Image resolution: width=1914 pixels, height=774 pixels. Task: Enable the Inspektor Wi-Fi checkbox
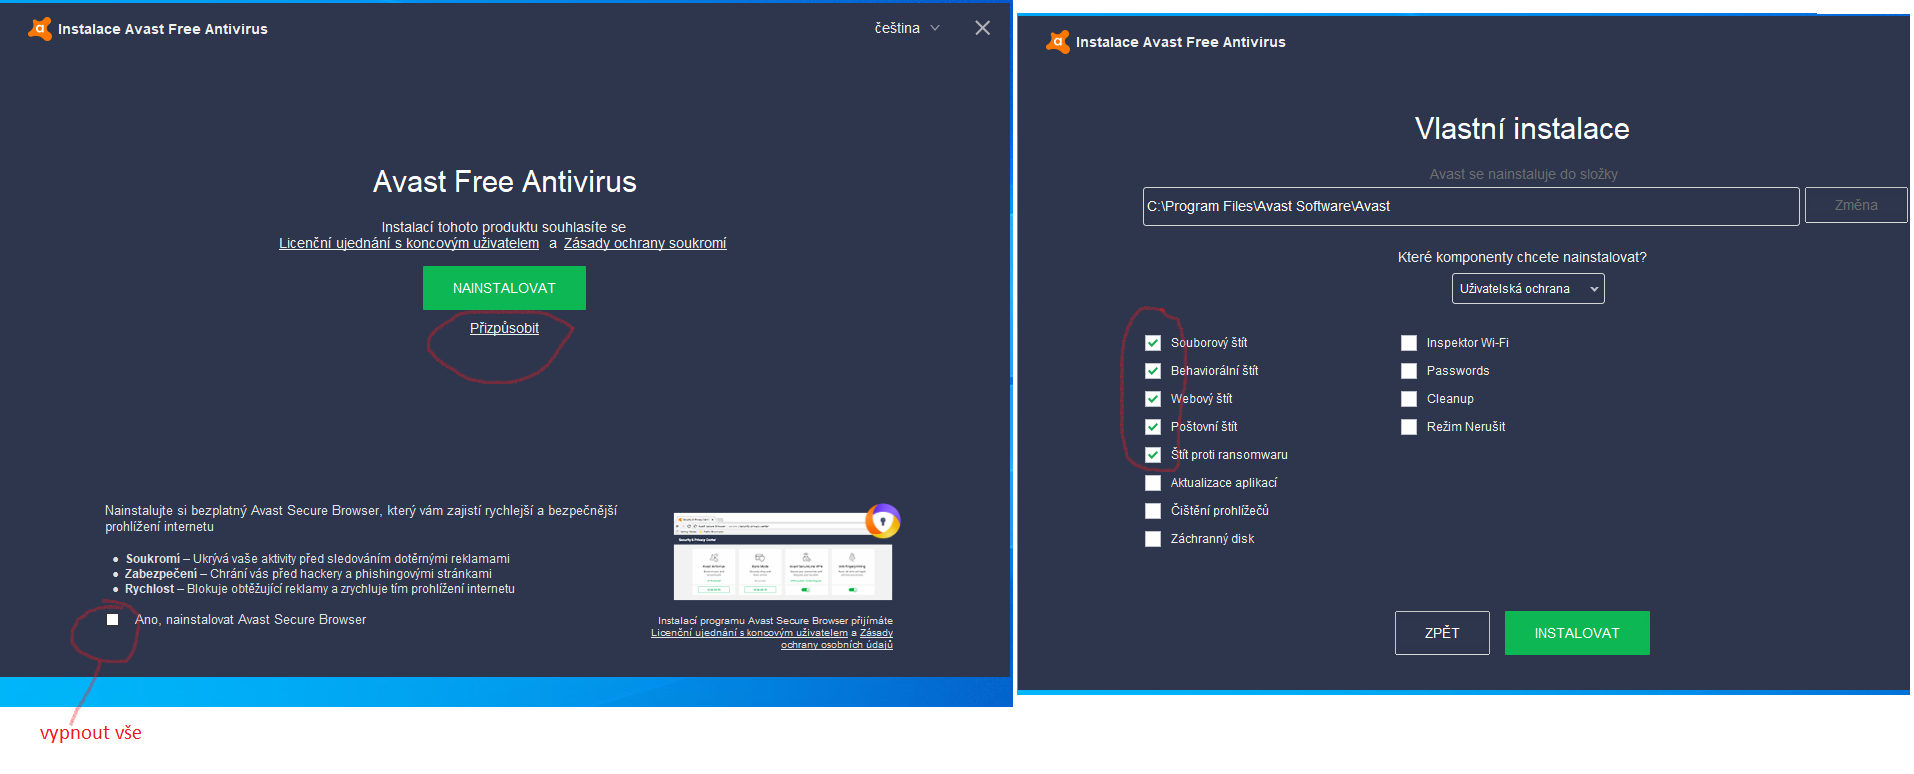point(1409,343)
